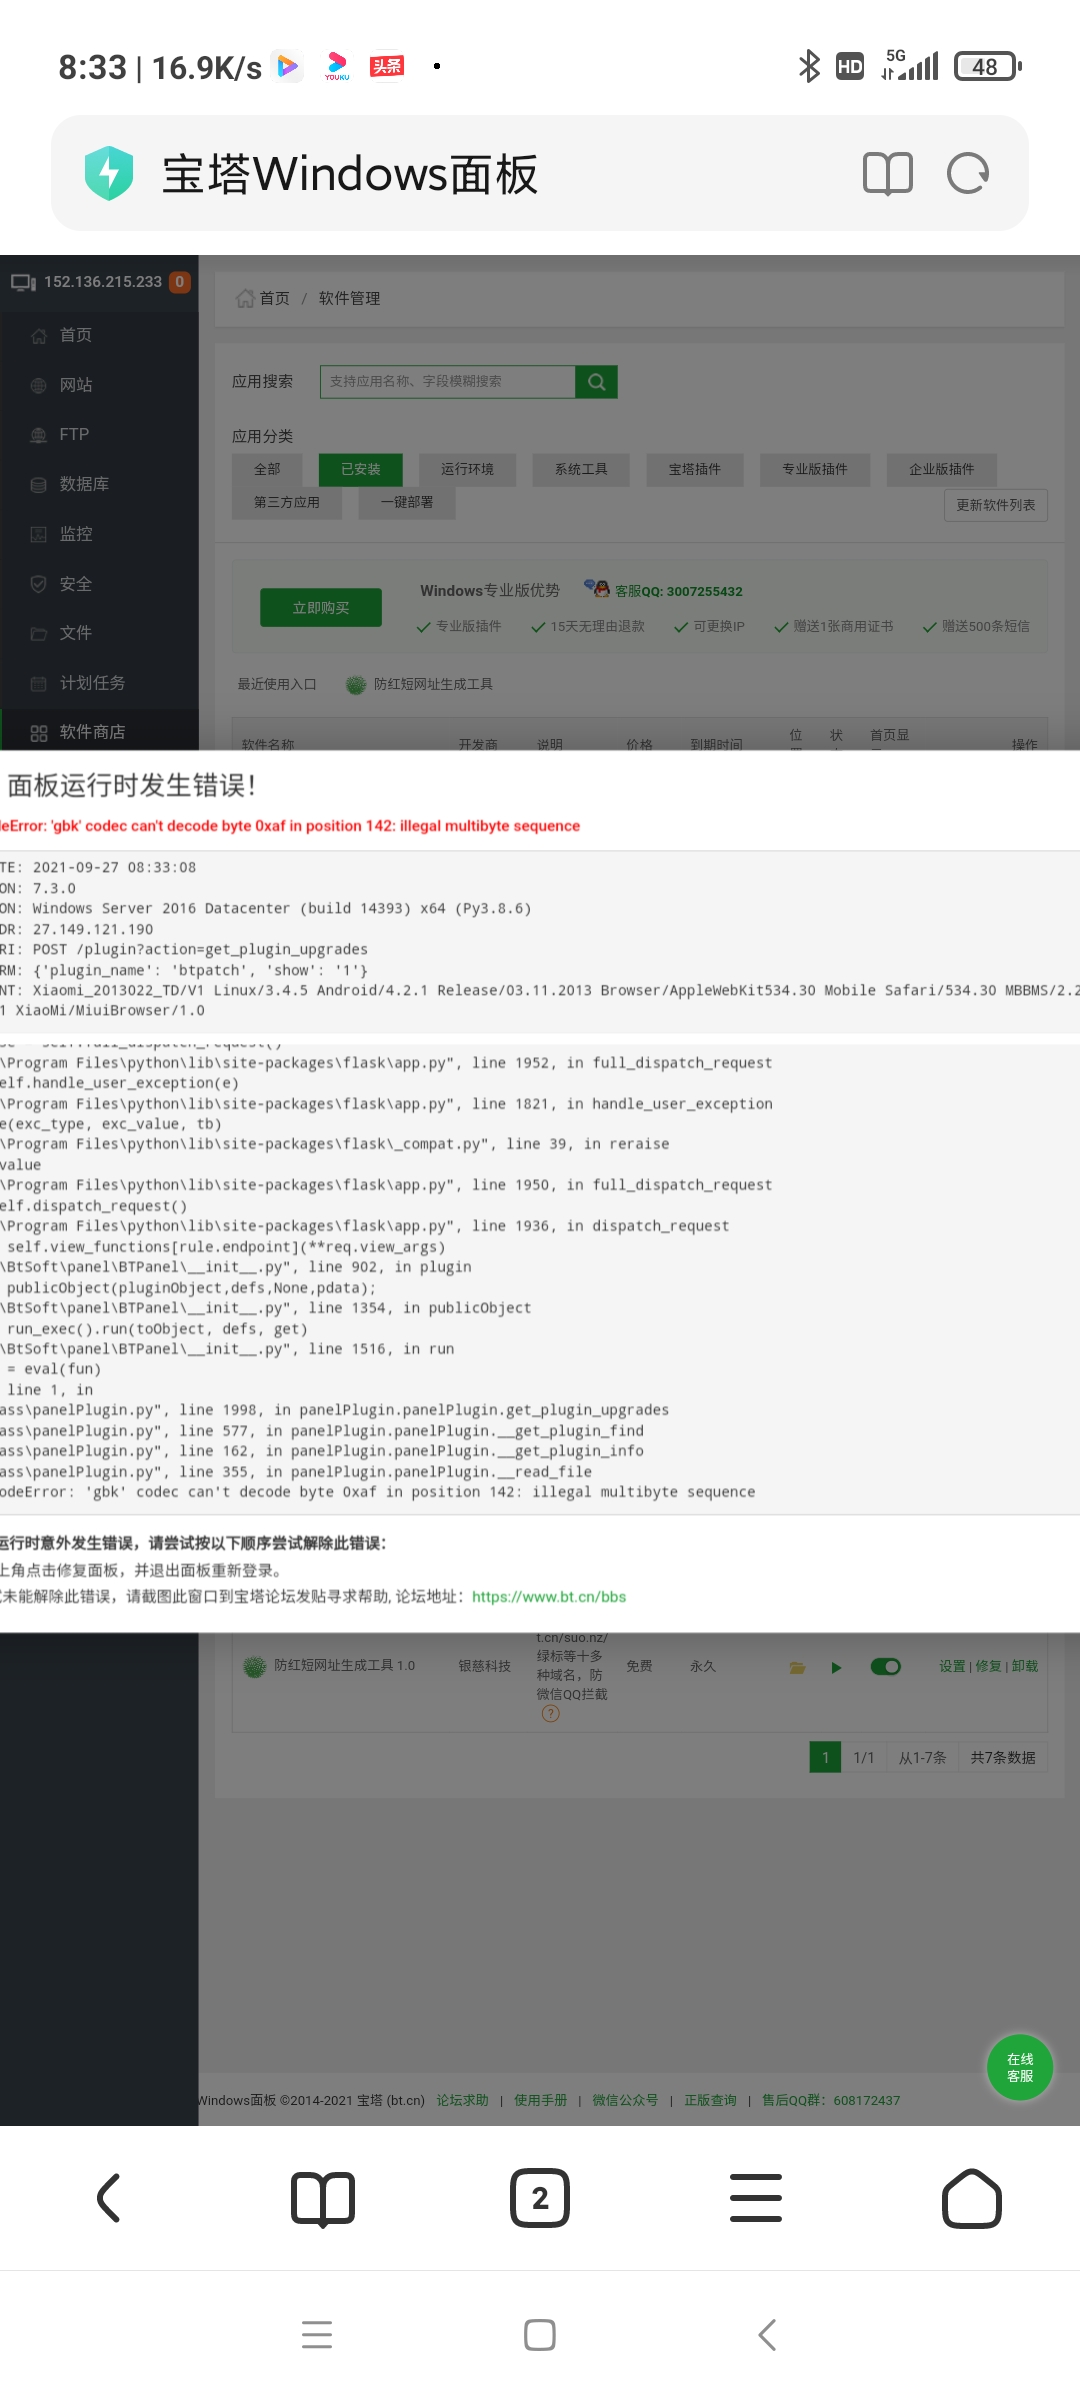Click the 更新软件列表 button
Screen dimensions: 1080x2400
(996, 505)
